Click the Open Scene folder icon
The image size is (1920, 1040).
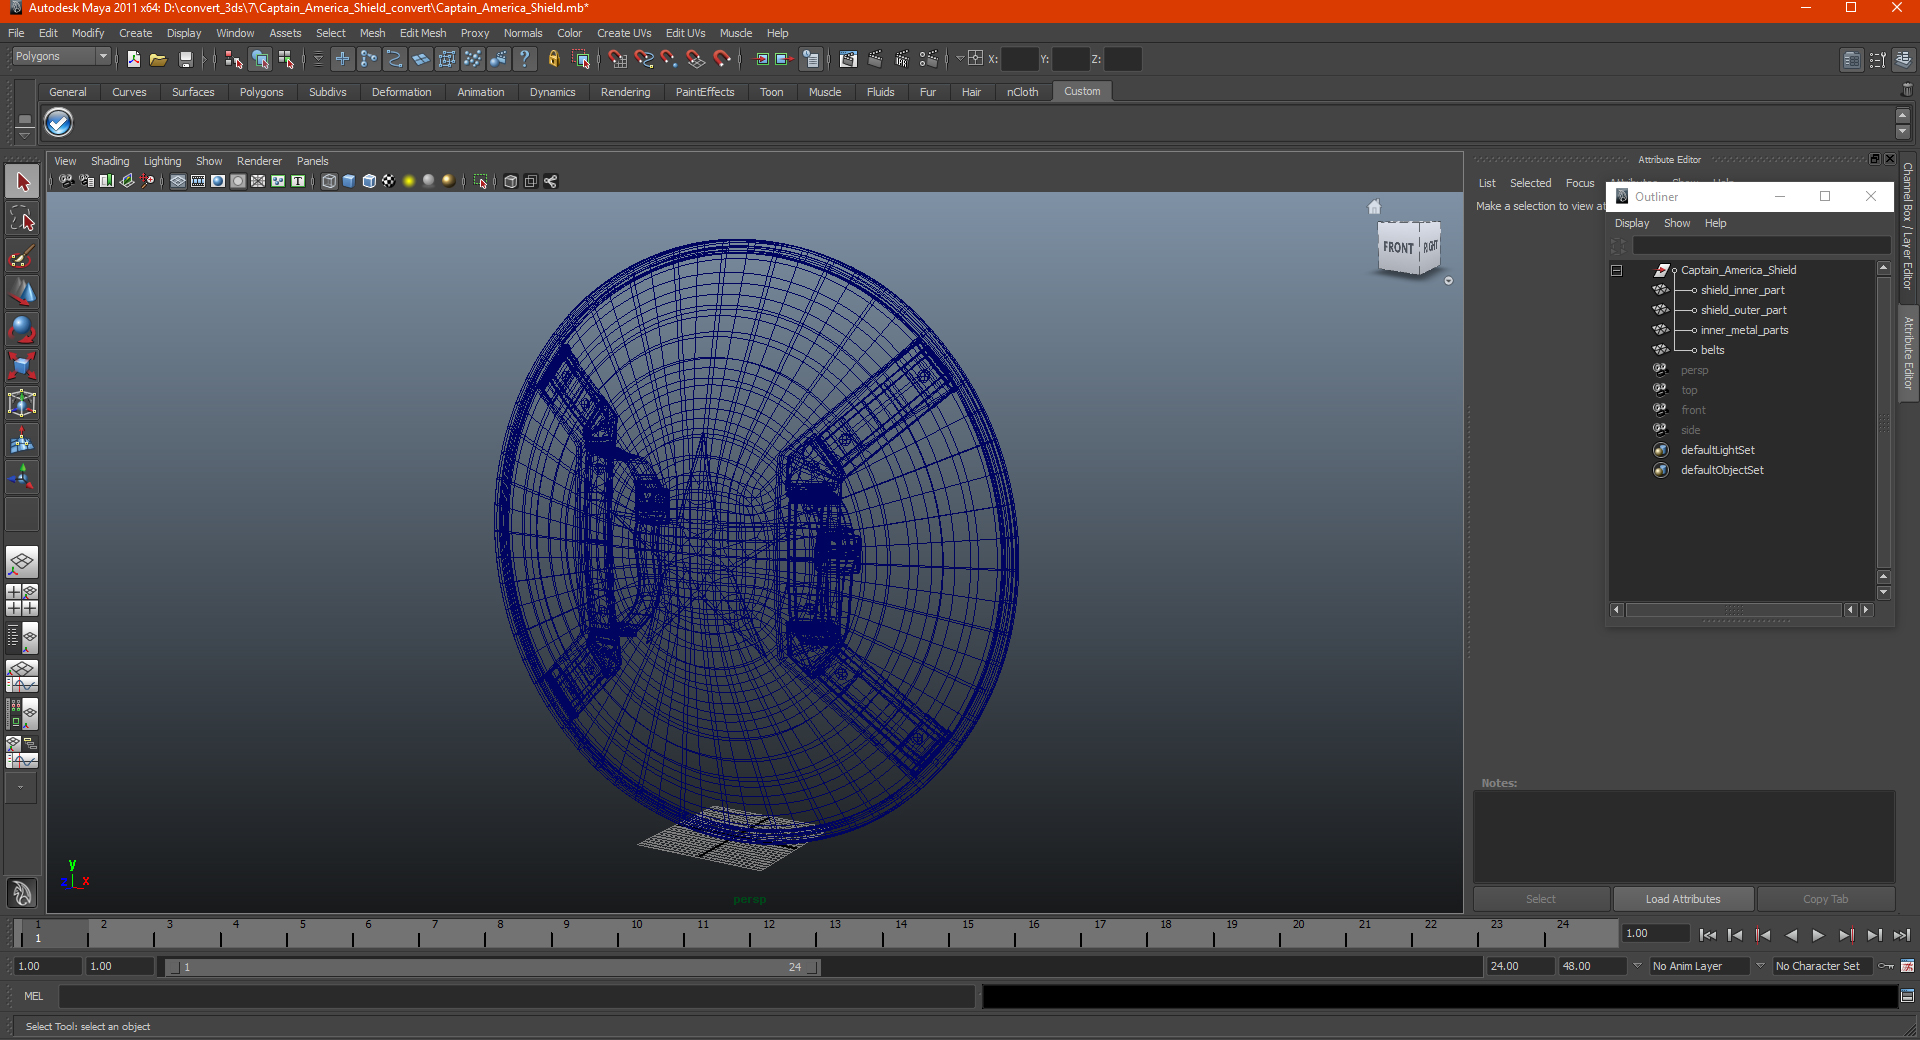point(158,59)
